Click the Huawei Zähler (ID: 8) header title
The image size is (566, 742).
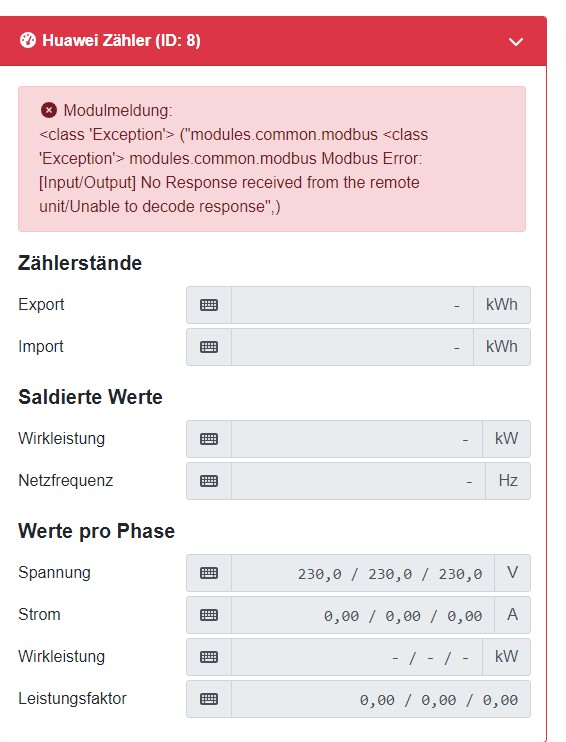[x=121, y=40]
